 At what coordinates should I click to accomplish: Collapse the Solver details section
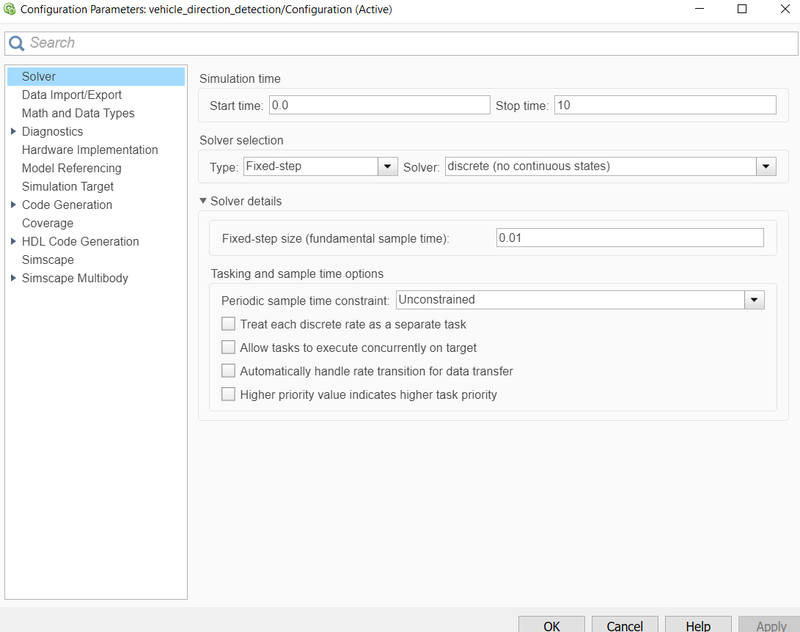203,201
